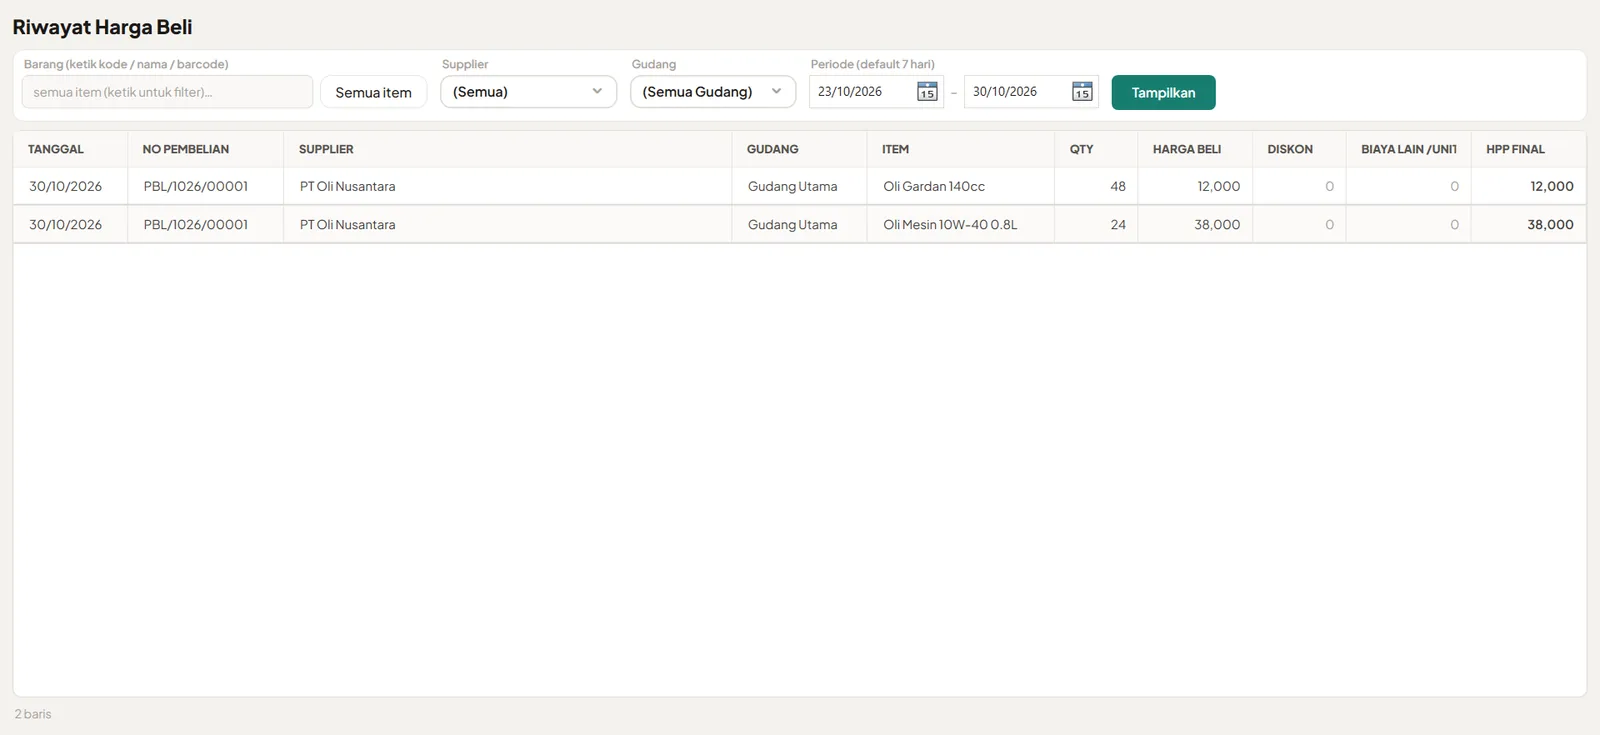Click BIAYA LAIN /UNIT column header
1600x735 pixels.
[x=1408, y=149]
